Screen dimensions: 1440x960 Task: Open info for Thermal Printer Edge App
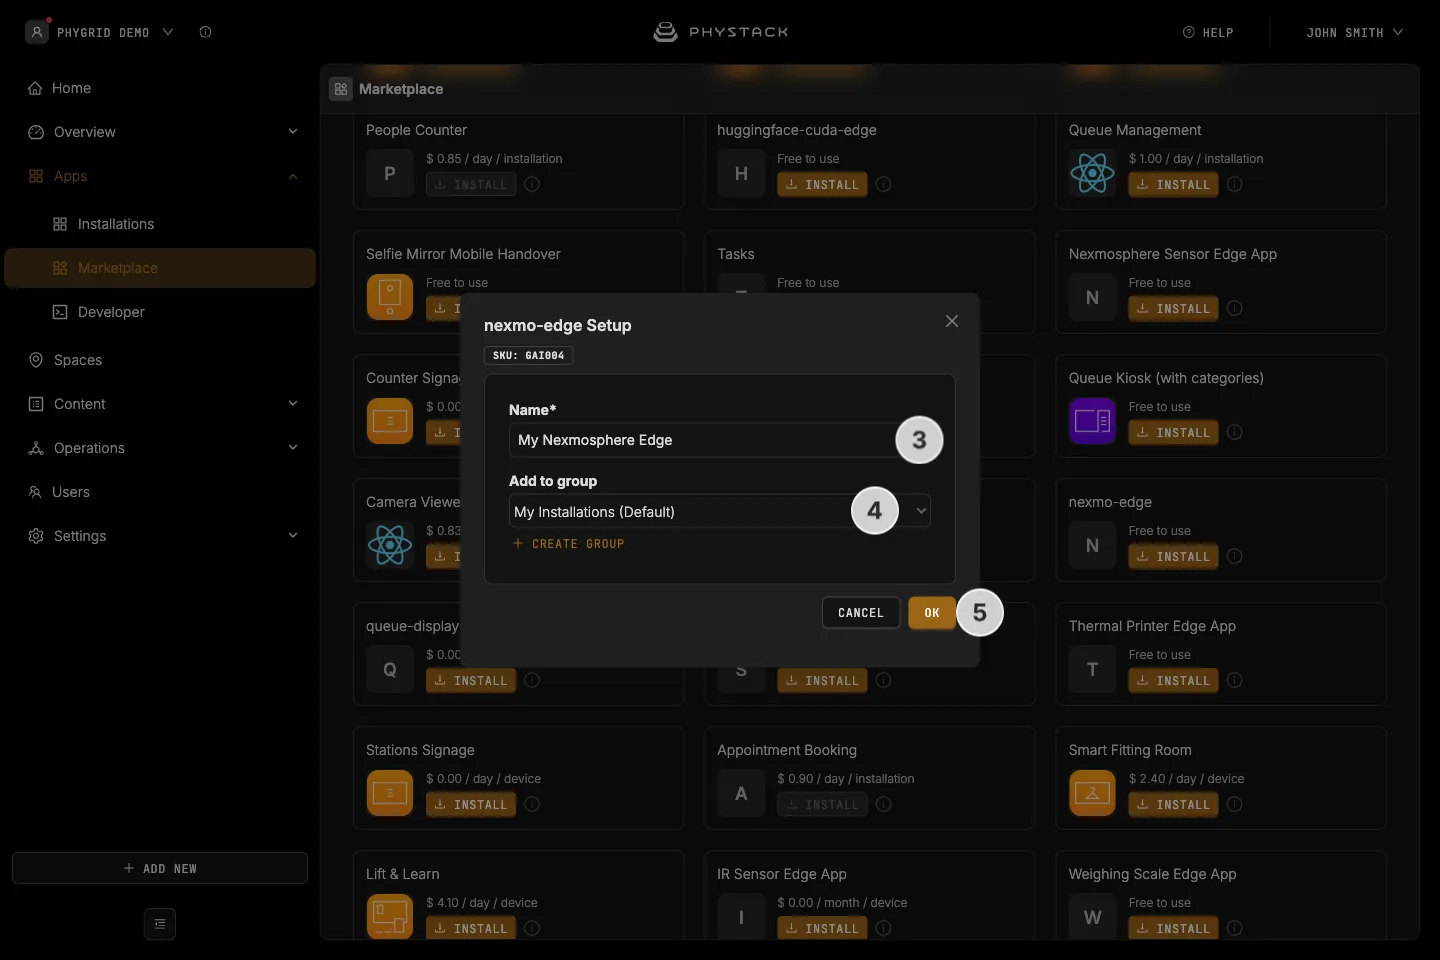1235,680
